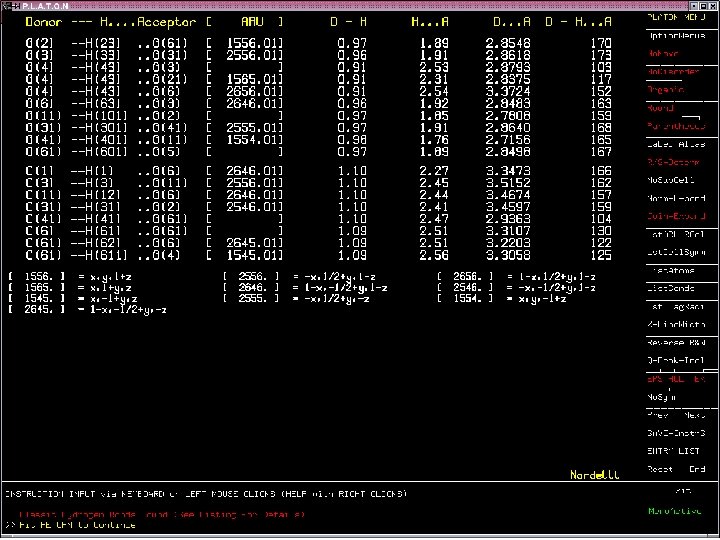Screen dimensions: 720x540
Task: Toggle the Round option in side menu
Action: pos(661,108)
